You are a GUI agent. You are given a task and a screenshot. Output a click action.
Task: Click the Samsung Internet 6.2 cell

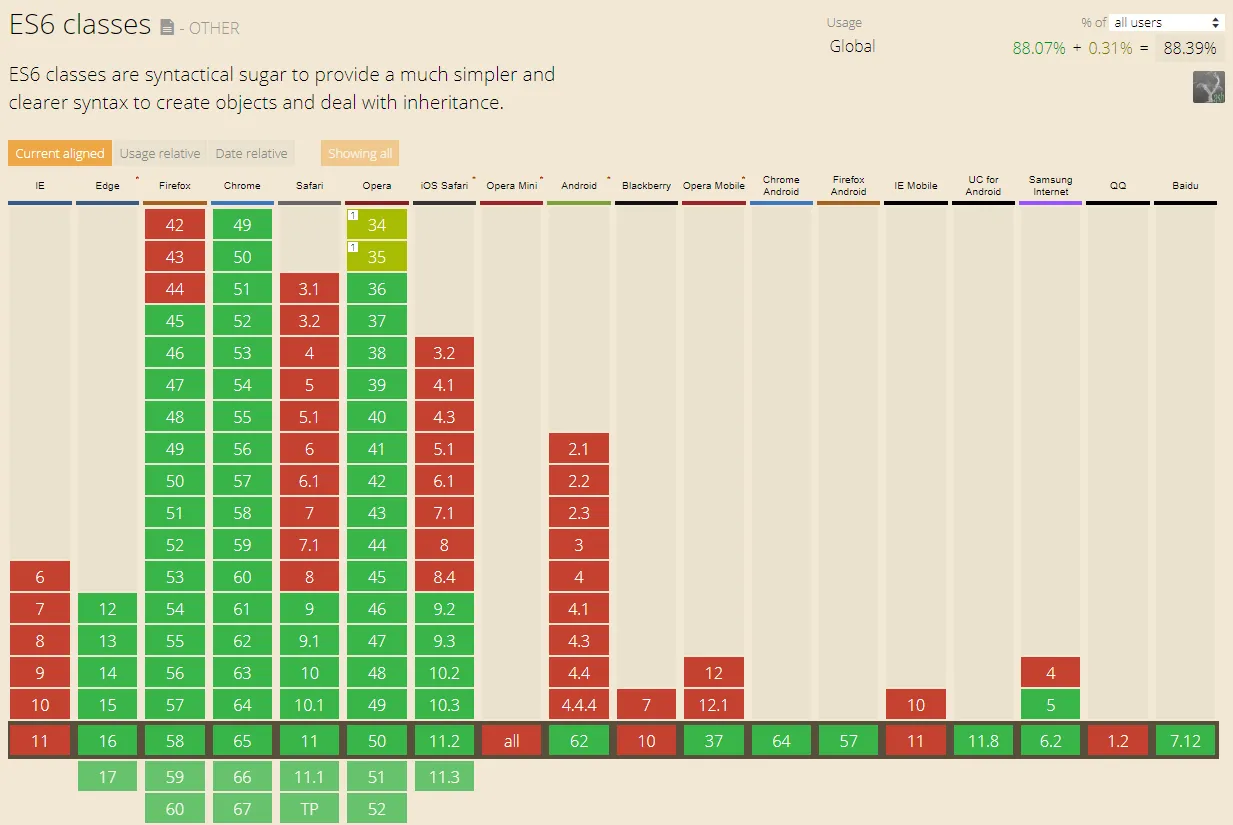point(1051,741)
